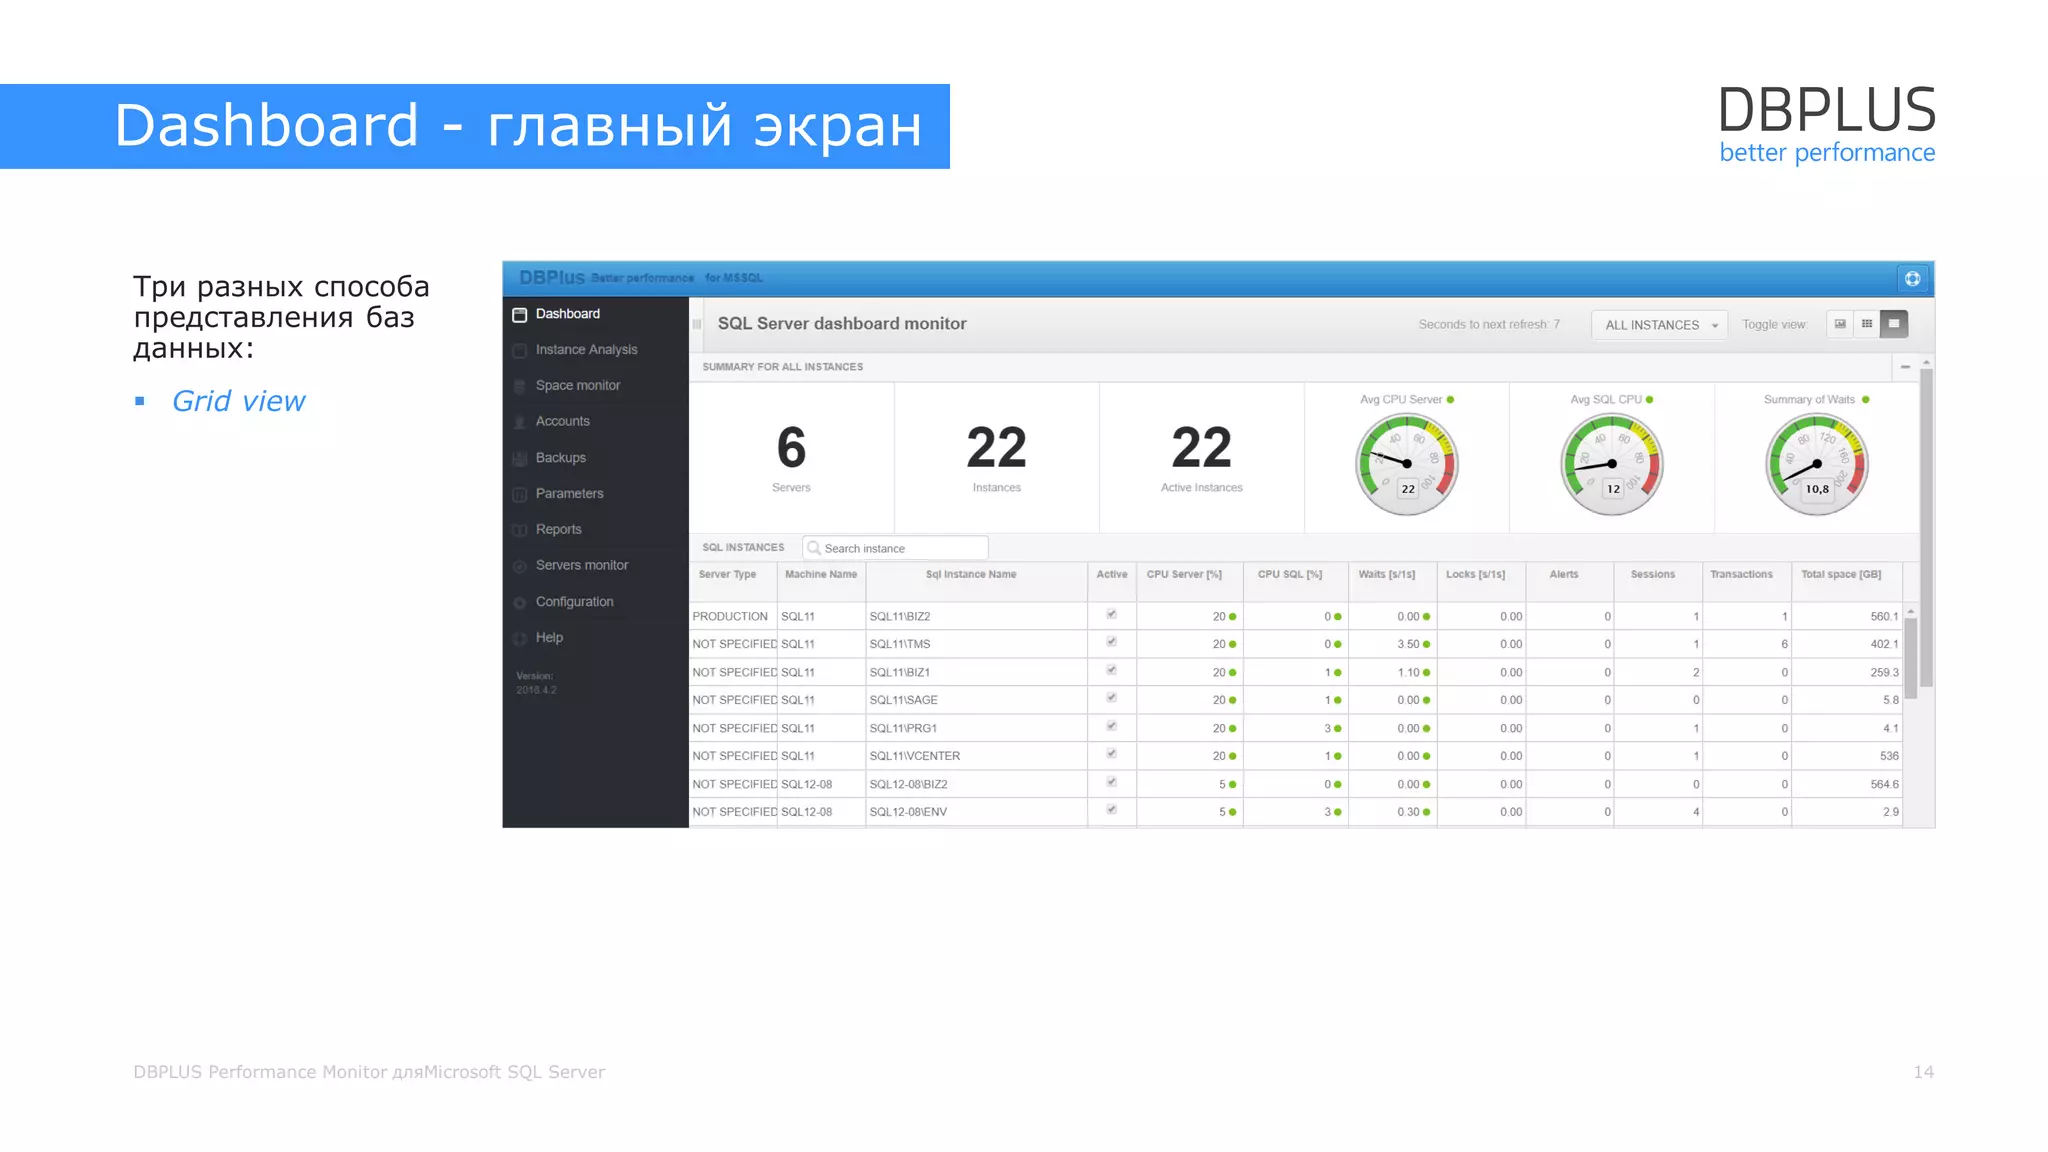Click the Configuration sidebar icon
The image size is (2048, 1152).
point(520,602)
